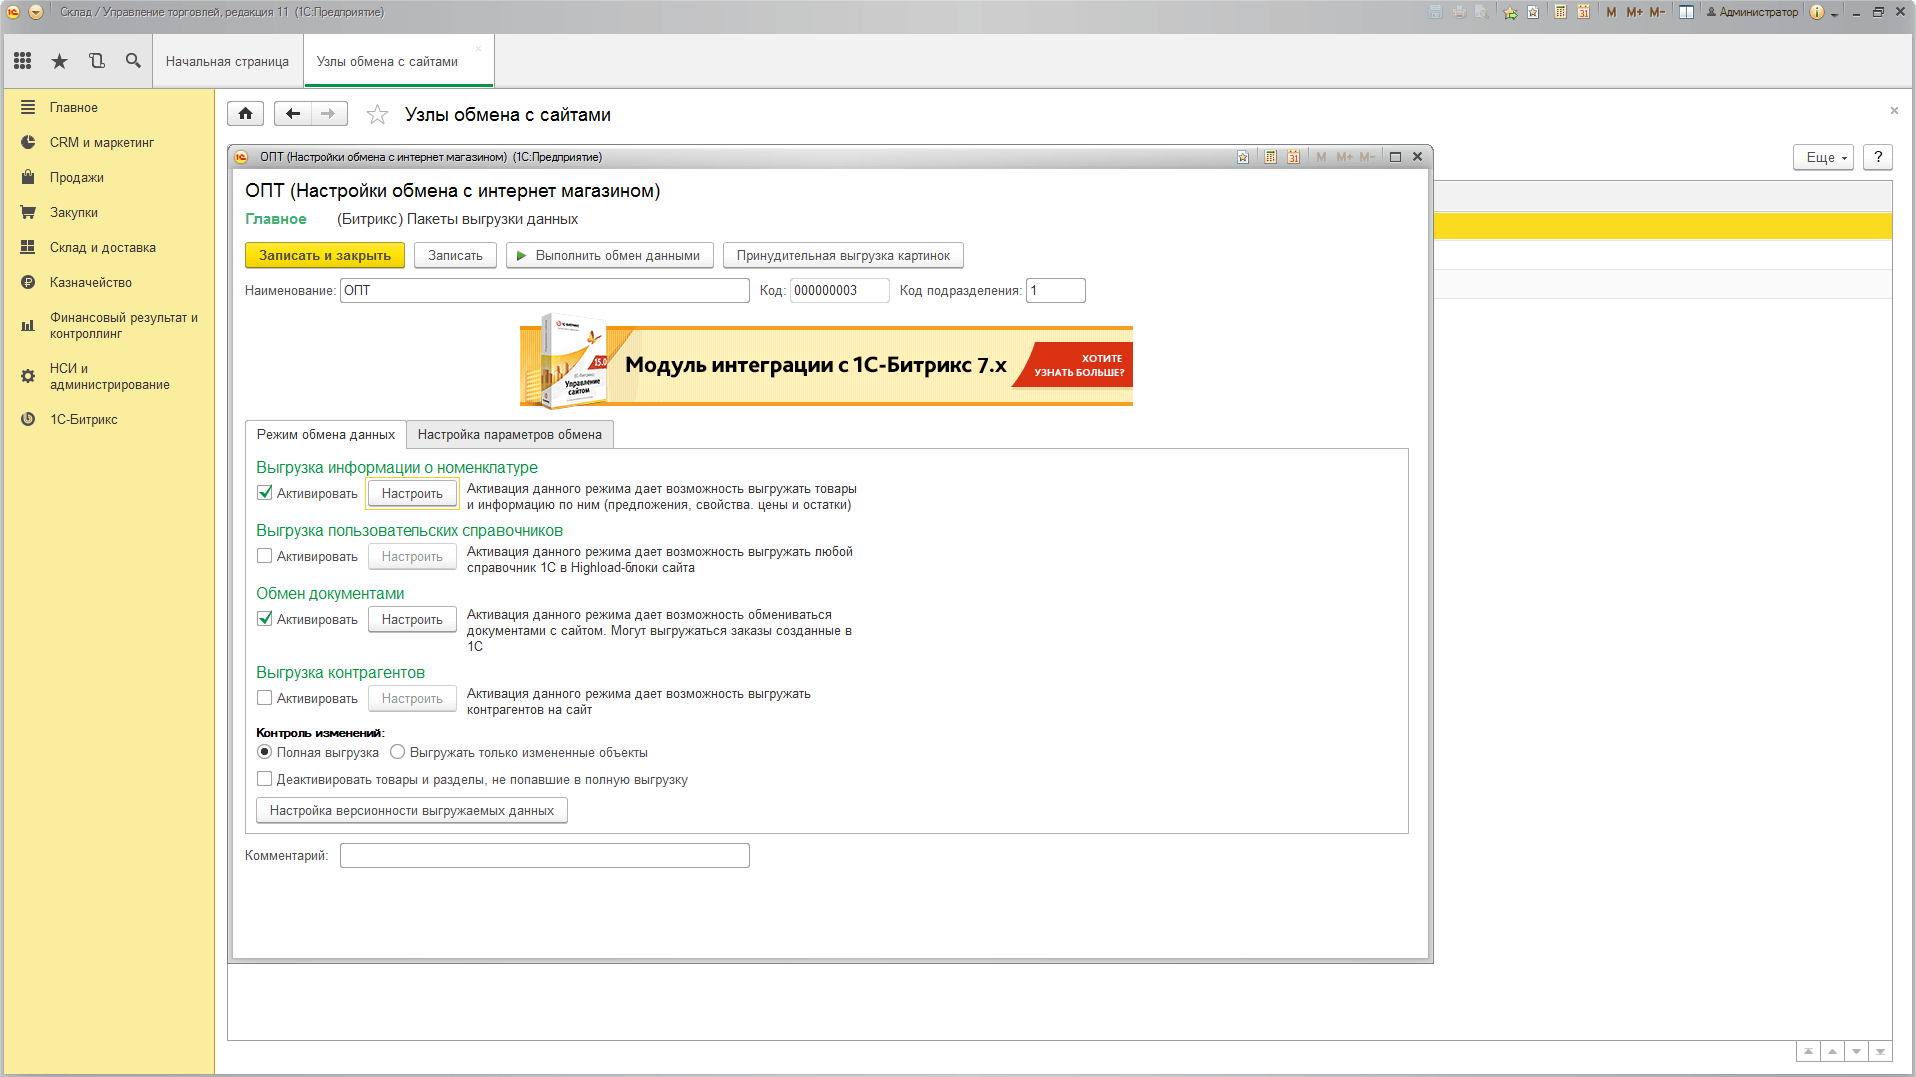Image resolution: width=1916 pixels, height=1077 pixels.
Task: Open the sections menu grid icon
Action: [23, 61]
